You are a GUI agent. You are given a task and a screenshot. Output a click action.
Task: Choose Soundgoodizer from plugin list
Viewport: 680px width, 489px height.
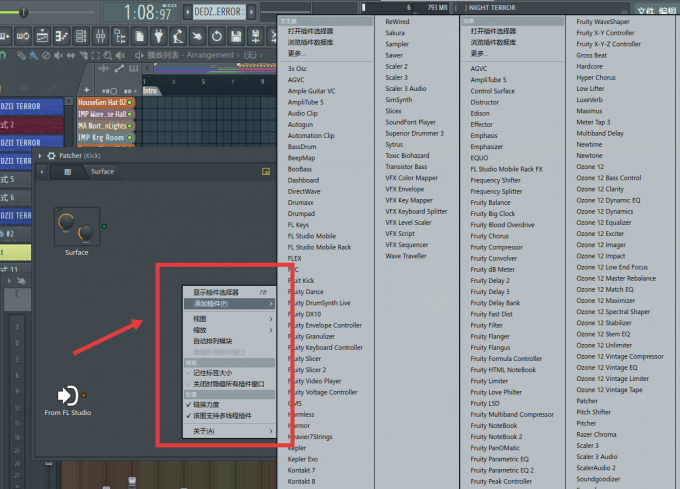click(598, 479)
